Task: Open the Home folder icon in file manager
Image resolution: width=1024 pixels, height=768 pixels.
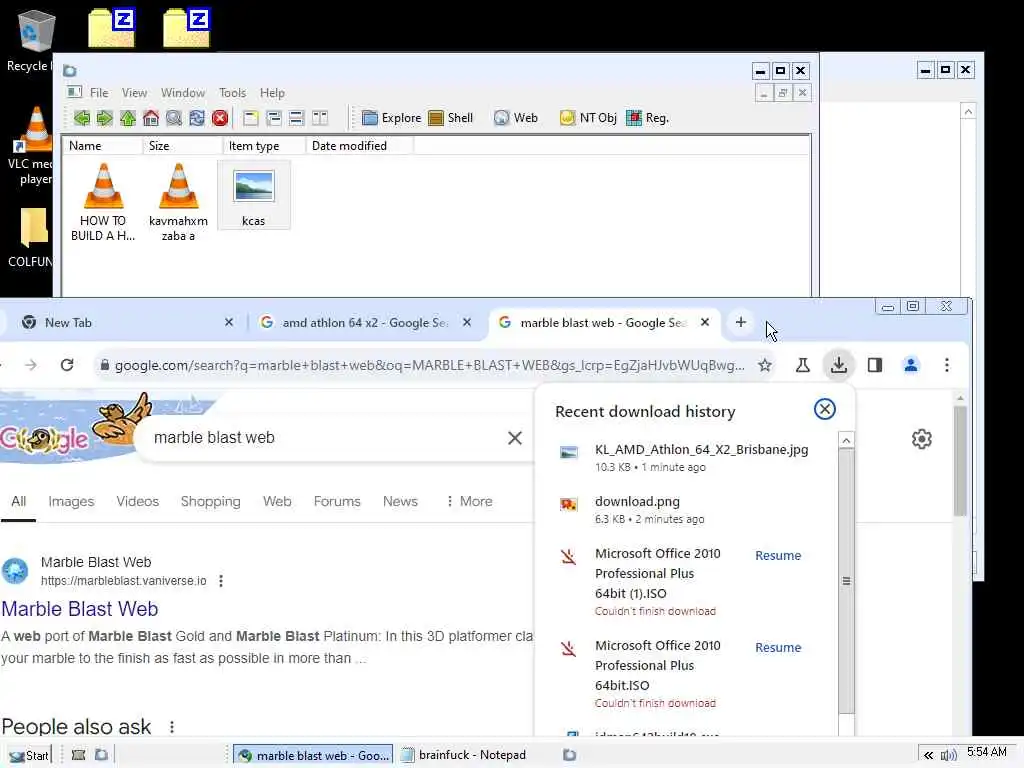Action: point(151,118)
